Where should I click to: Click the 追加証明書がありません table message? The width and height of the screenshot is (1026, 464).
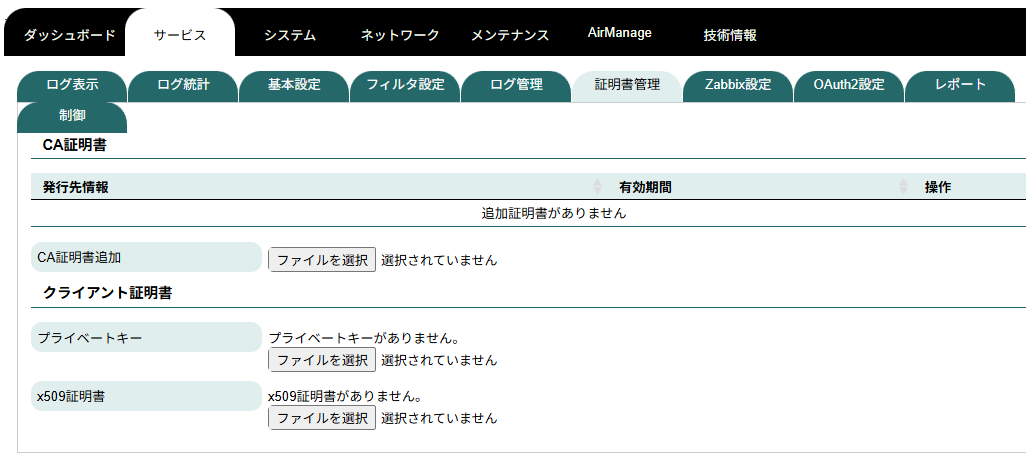coord(554,213)
